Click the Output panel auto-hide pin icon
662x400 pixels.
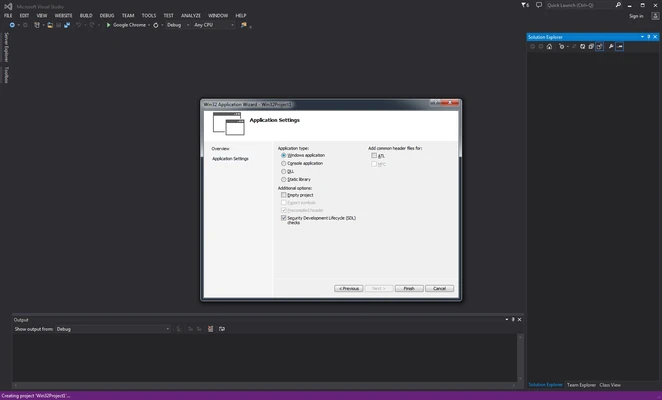tap(513, 319)
